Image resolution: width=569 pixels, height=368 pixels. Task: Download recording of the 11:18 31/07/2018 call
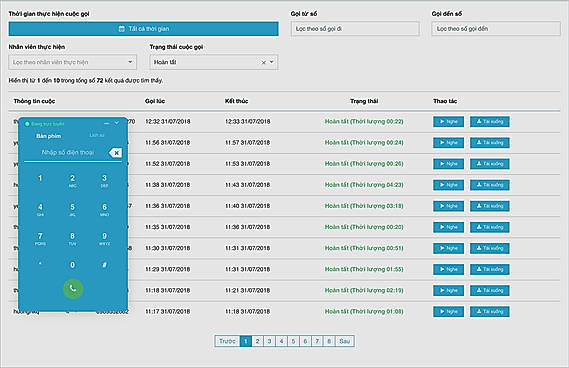(x=490, y=290)
